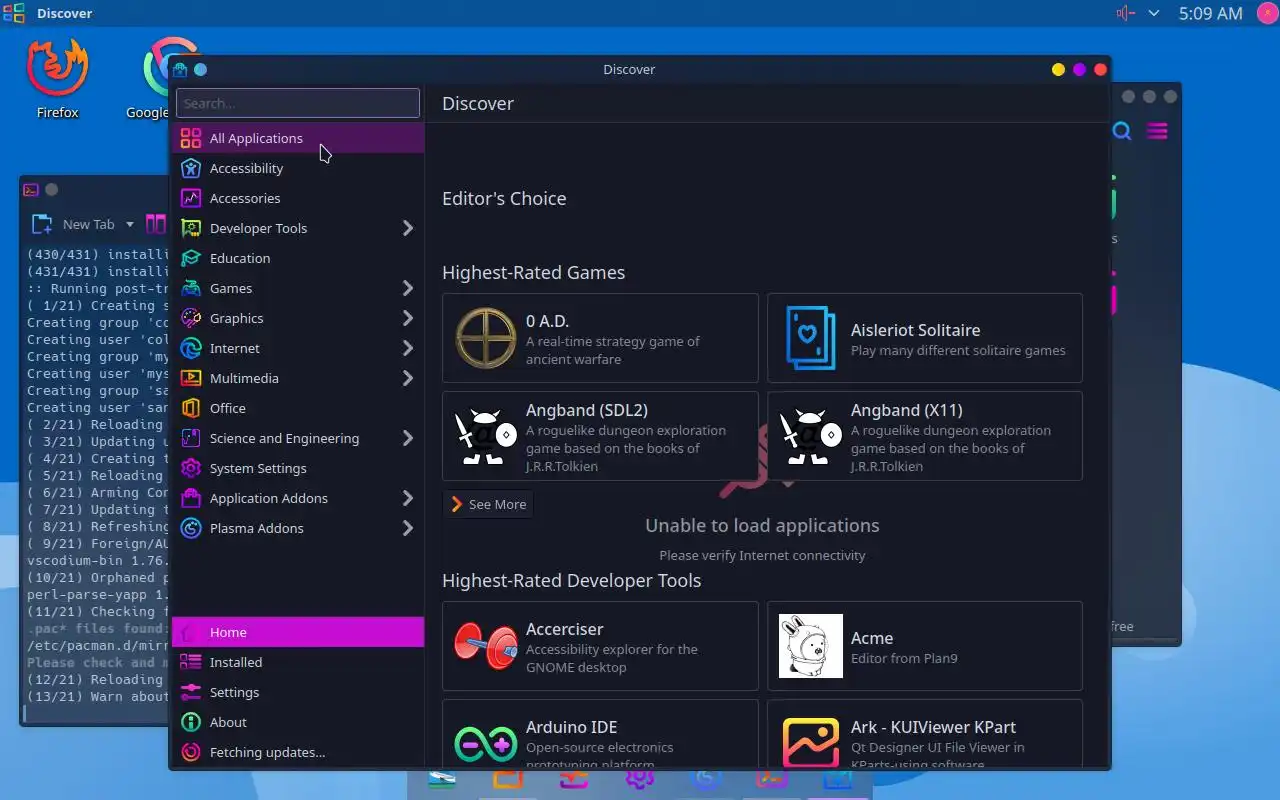Click the New Tab icon in terminal window

pyautogui.click(x=42, y=224)
